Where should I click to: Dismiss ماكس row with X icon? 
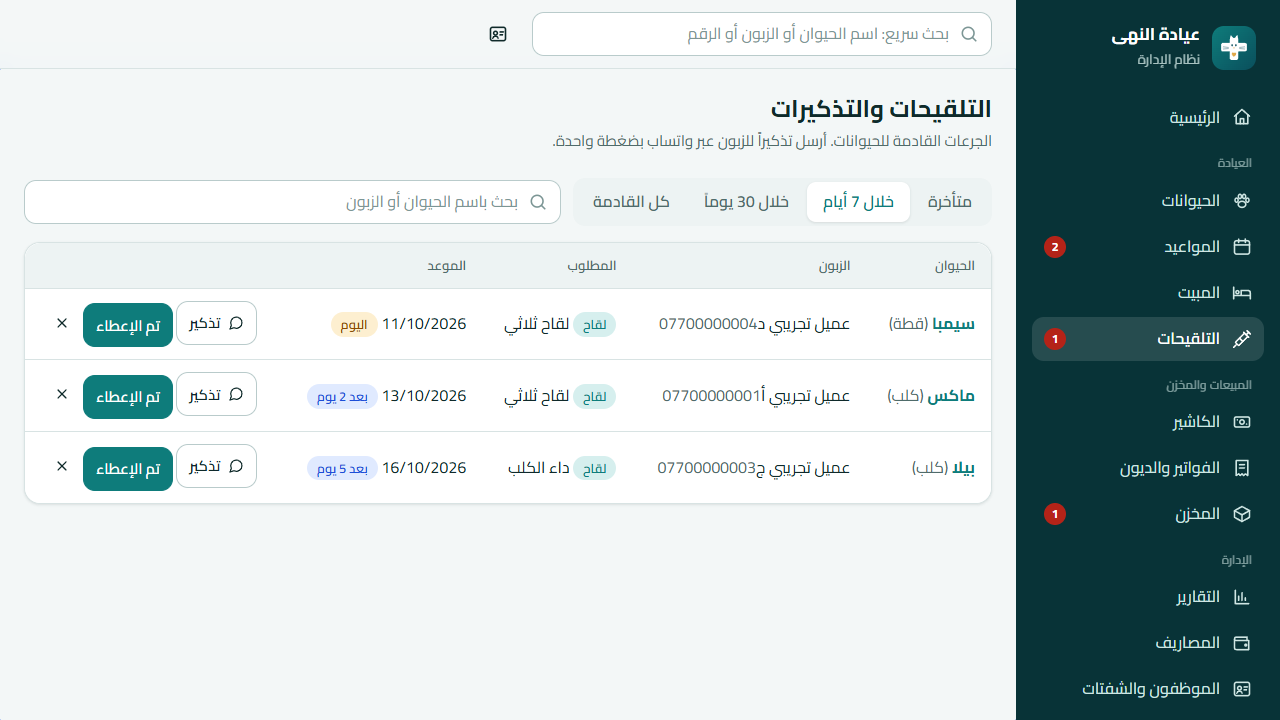coord(62,395)
